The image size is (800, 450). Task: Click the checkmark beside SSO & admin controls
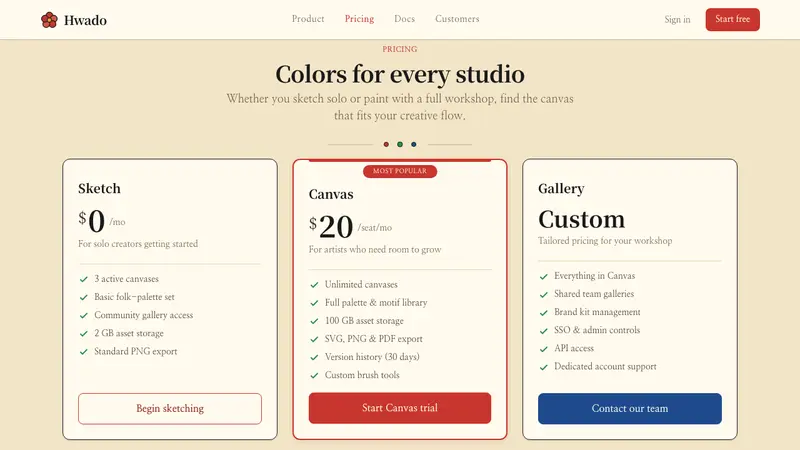544,331
